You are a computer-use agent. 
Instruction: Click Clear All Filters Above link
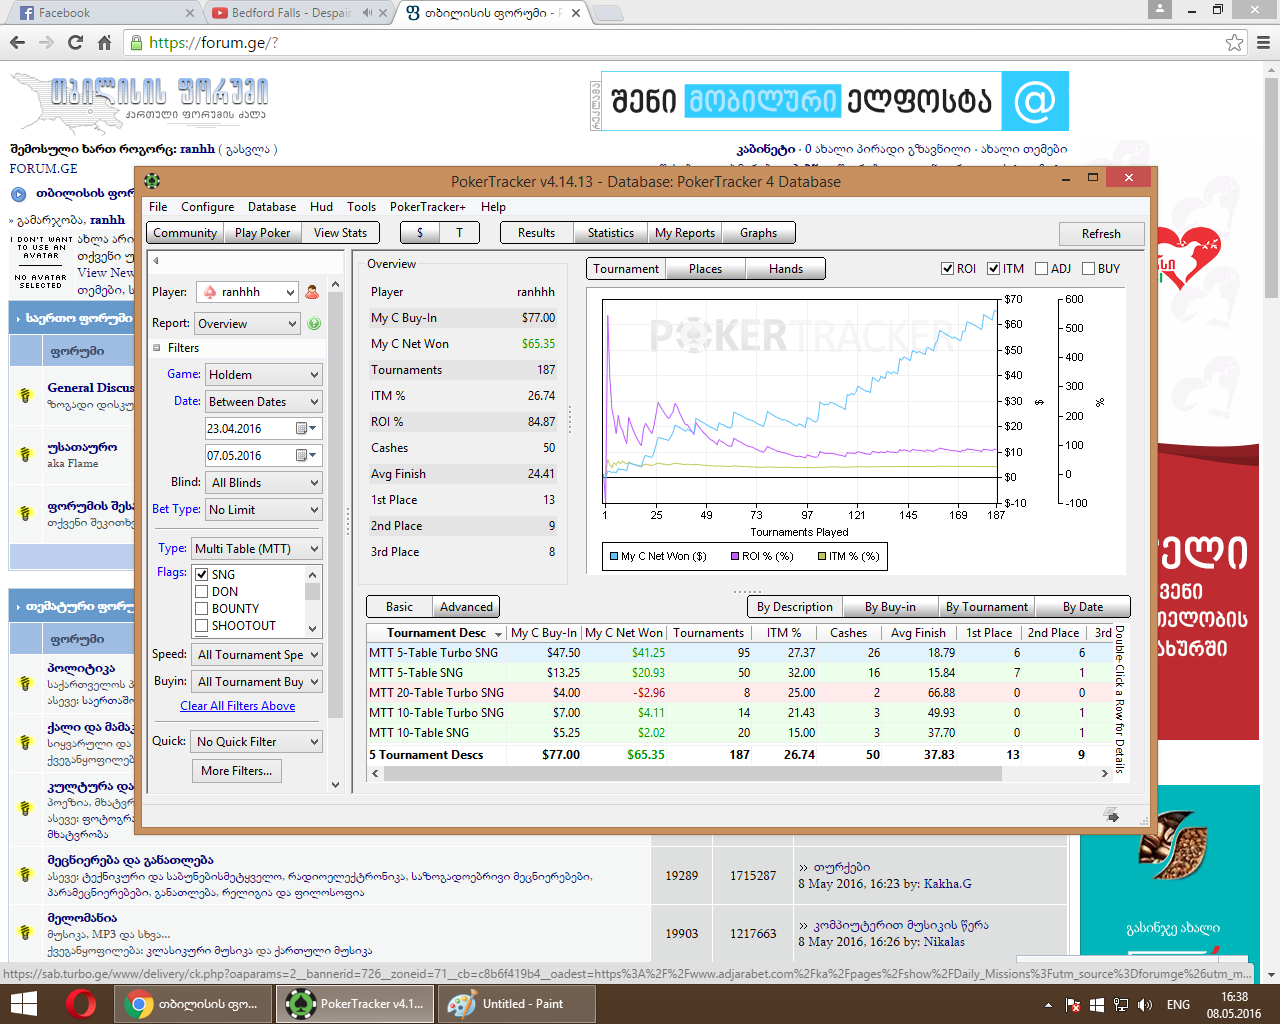point(238,706)
